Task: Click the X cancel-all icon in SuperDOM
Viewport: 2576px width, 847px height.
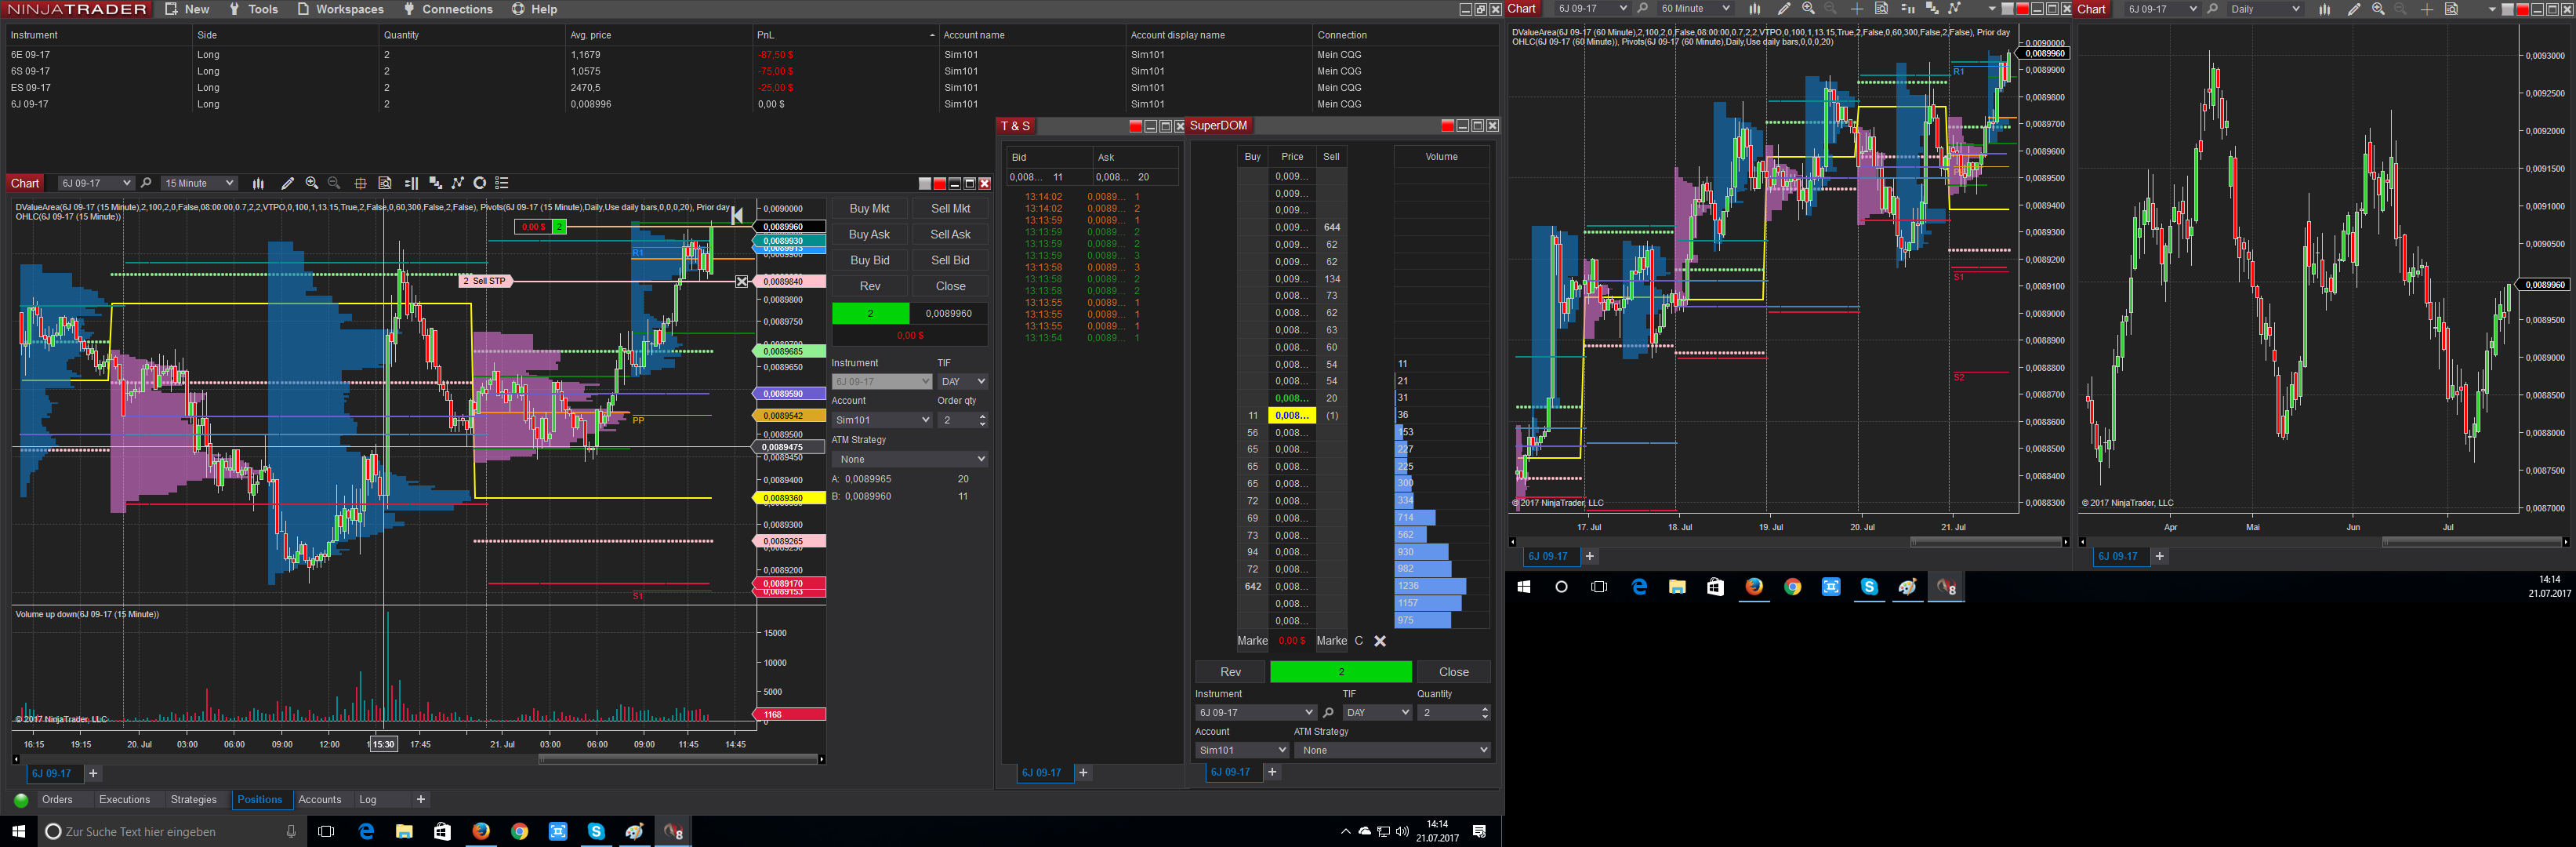Action: (x=1380, y=641)
